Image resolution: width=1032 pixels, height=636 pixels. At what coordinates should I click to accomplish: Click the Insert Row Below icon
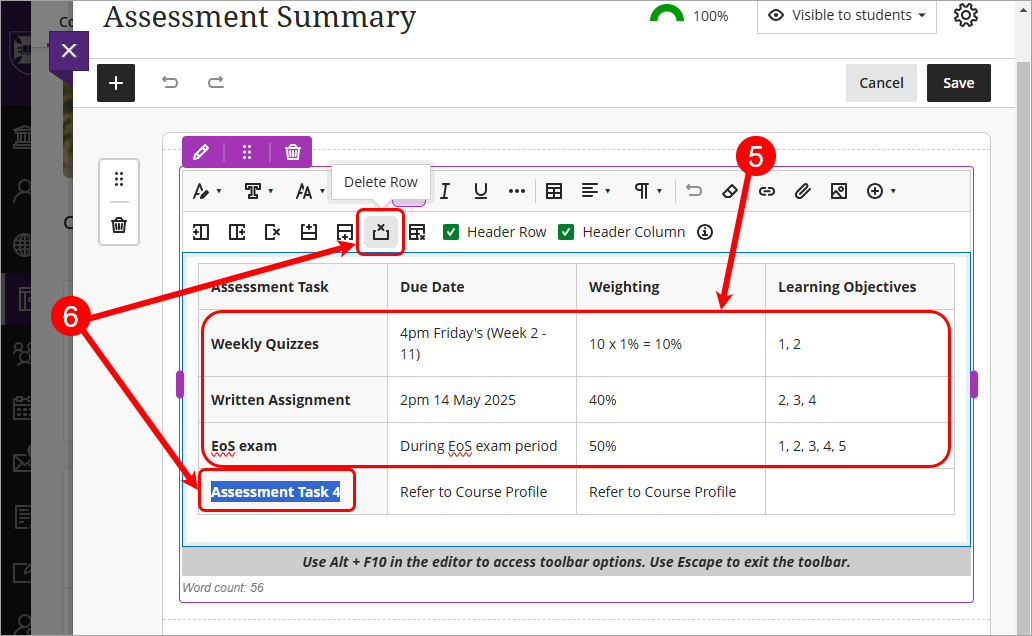pyautogui.click(x=346, y=231)
